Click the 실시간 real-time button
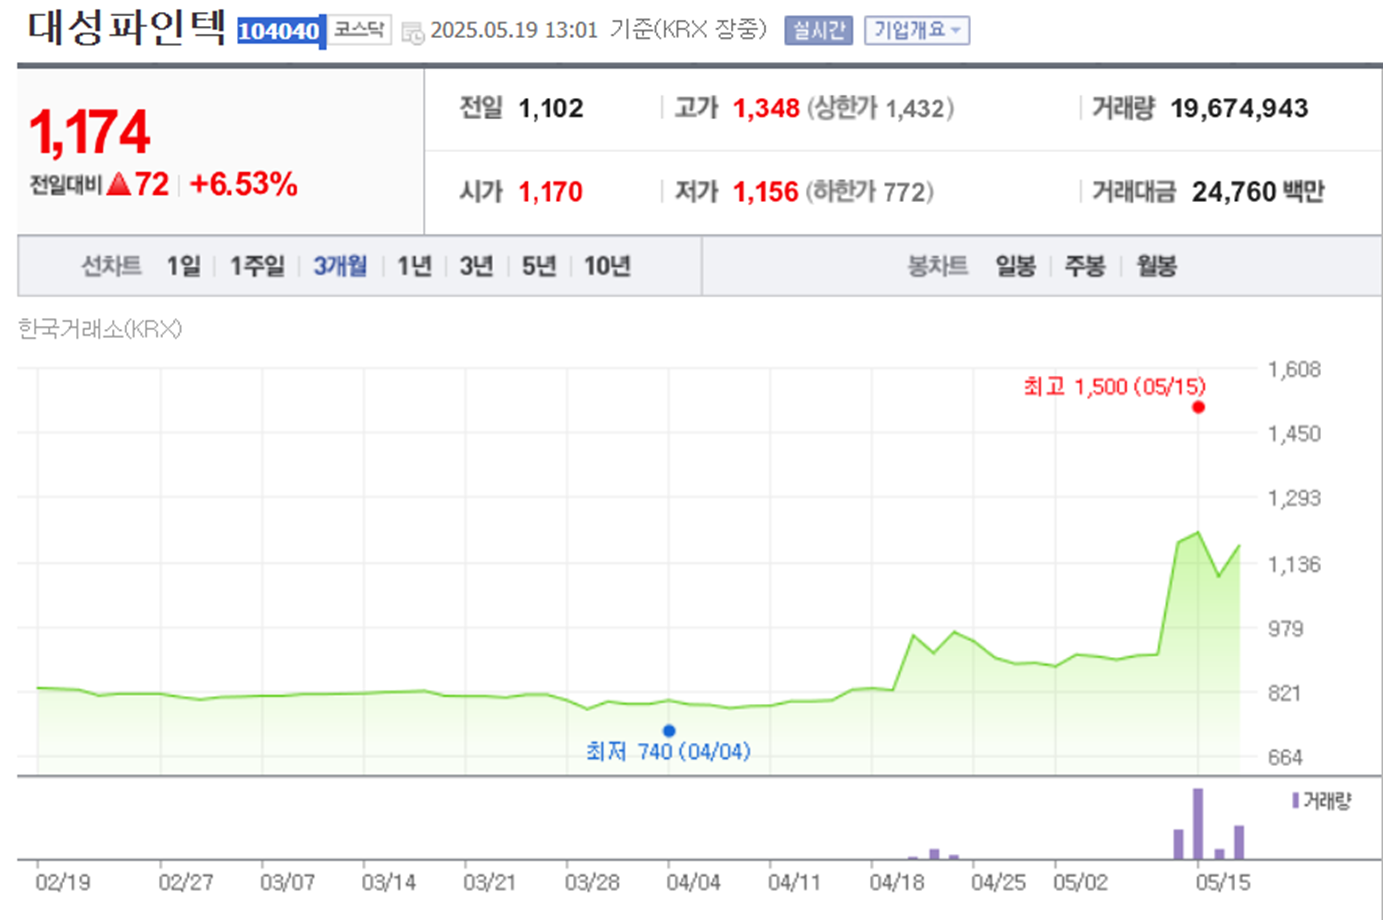The width and height of the screenshot is (1383, 920). tap(818, 31)
